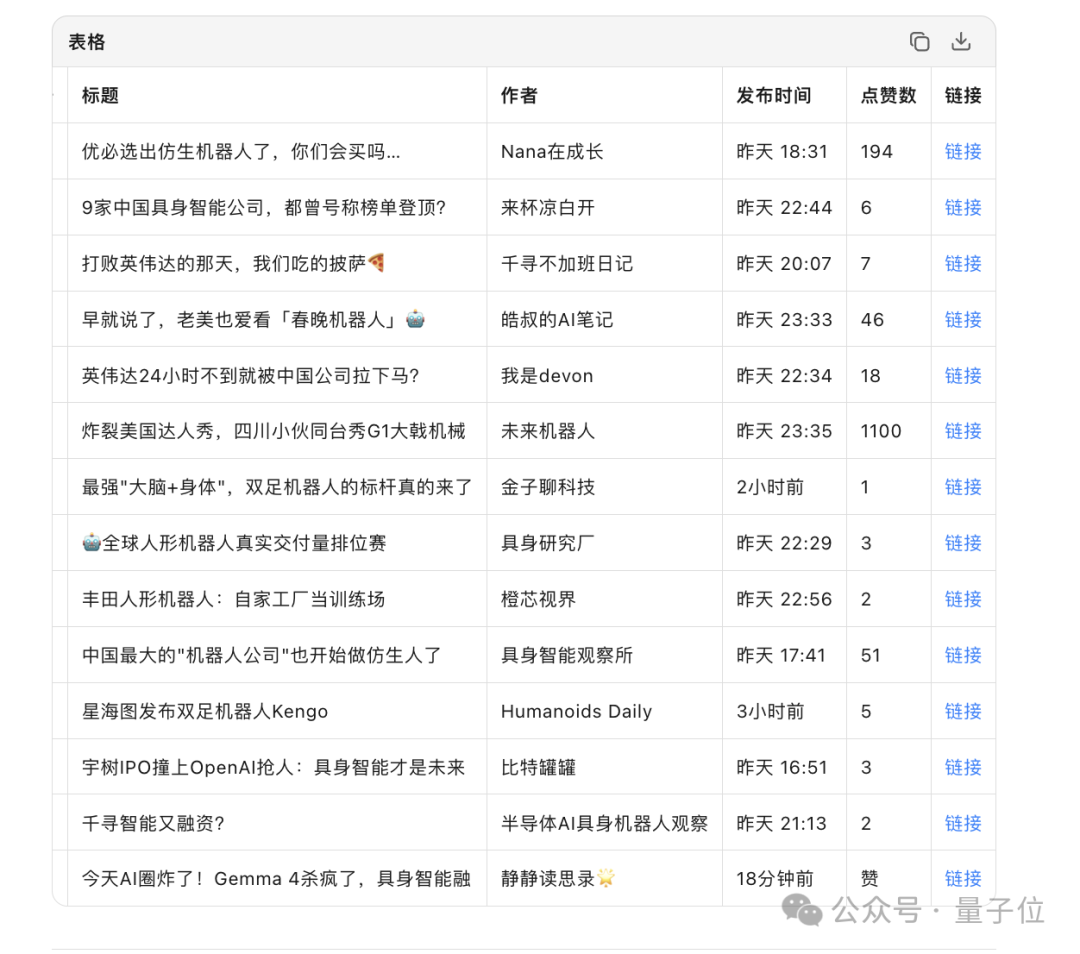Screen dimensions: 1080x954
Task: Open the 链接 in the Humanoids Daily row
Action: [x=963, y=712]
